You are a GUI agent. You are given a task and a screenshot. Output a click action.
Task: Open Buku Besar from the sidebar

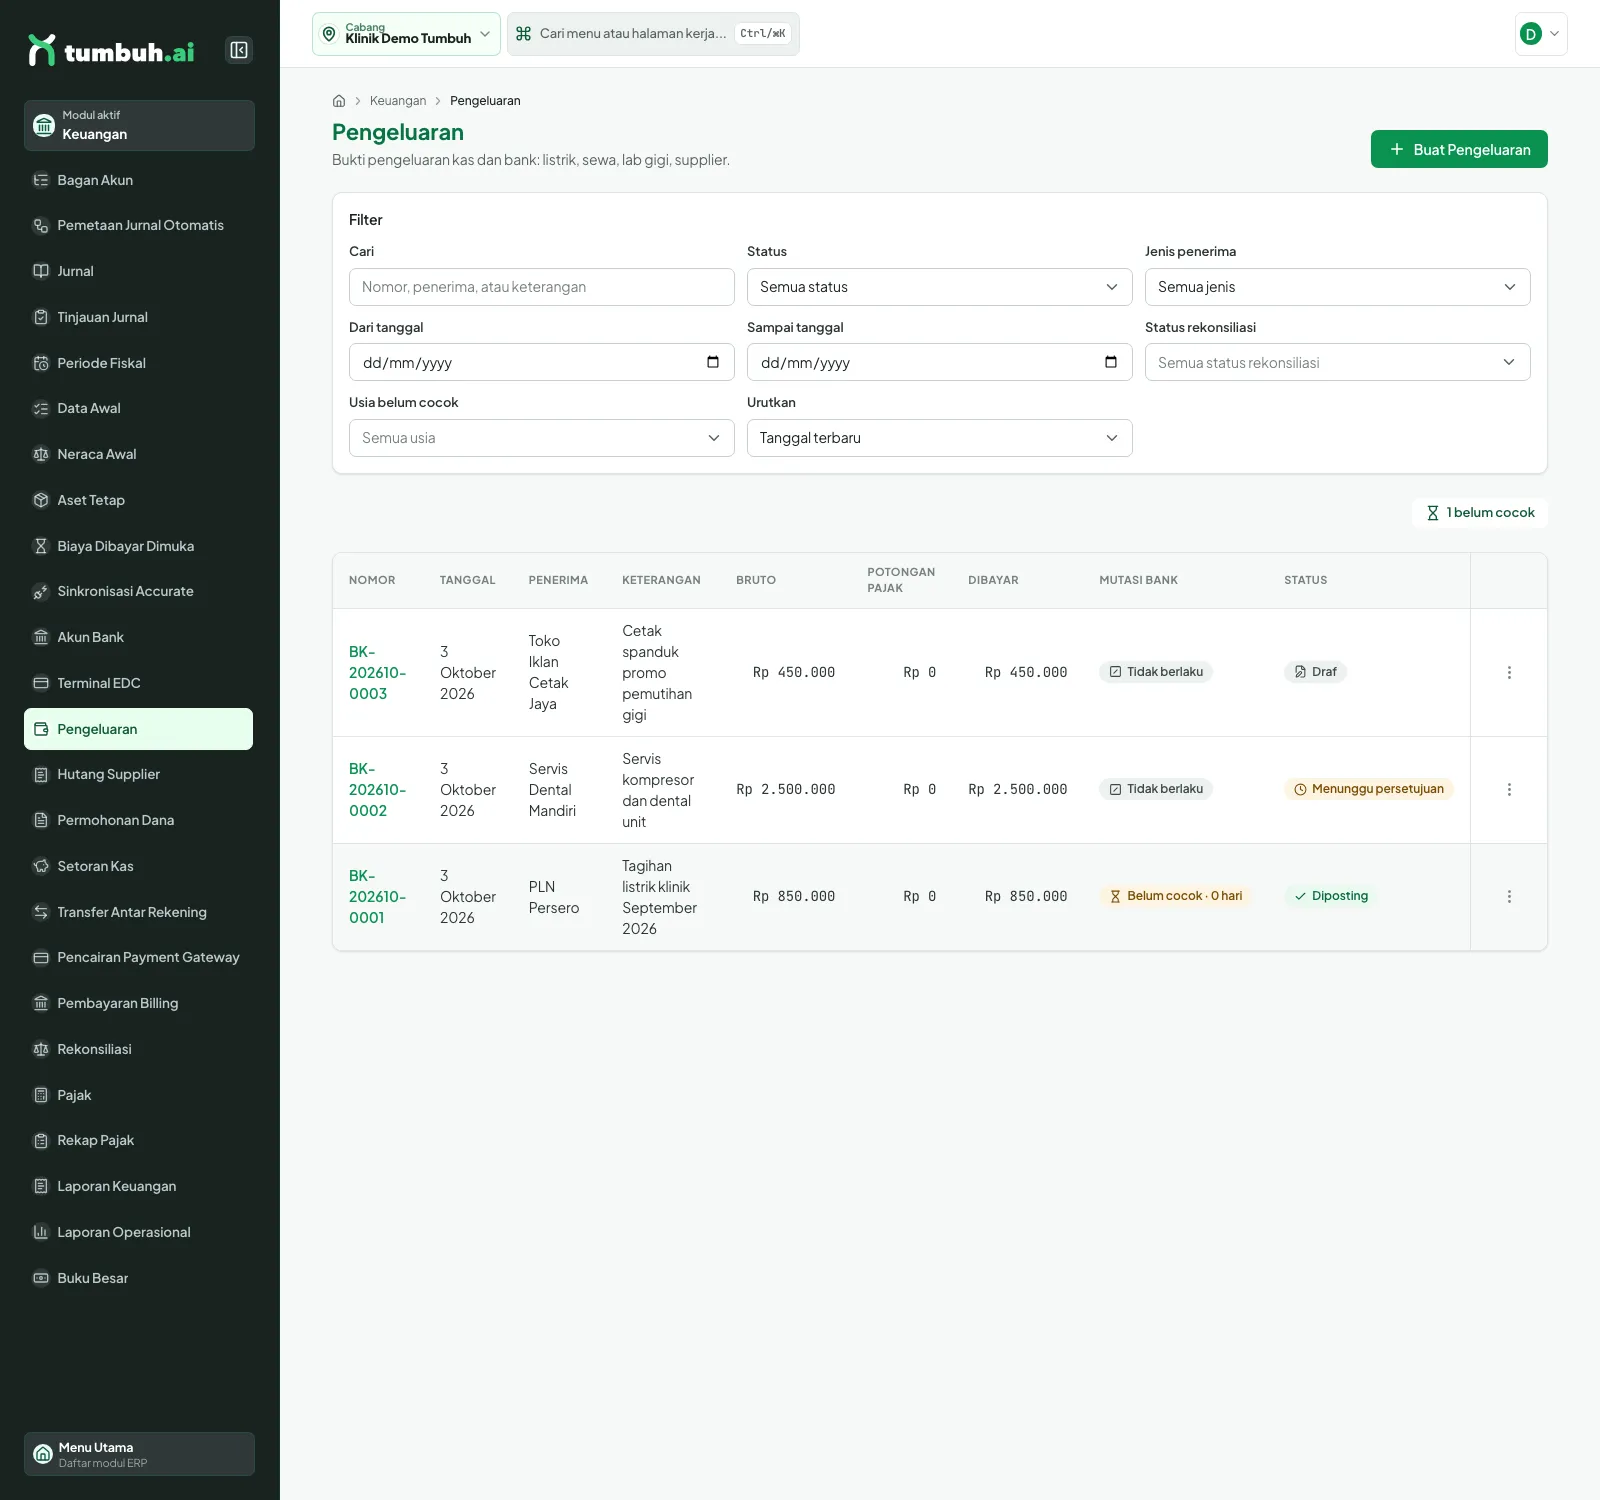coord(139,1278)
